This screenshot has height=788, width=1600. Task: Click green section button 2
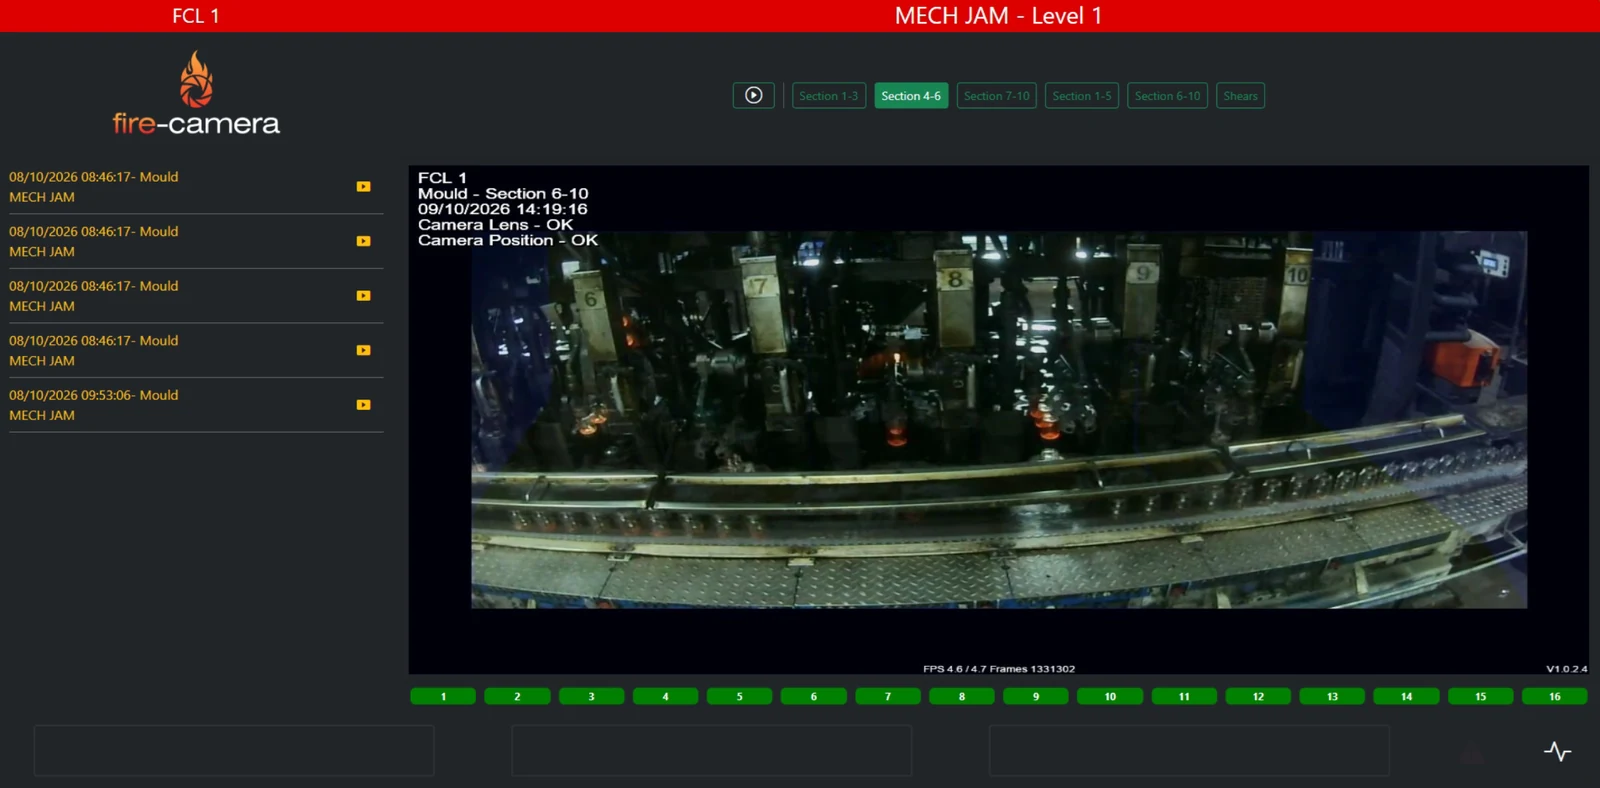(x=517, y=696)
